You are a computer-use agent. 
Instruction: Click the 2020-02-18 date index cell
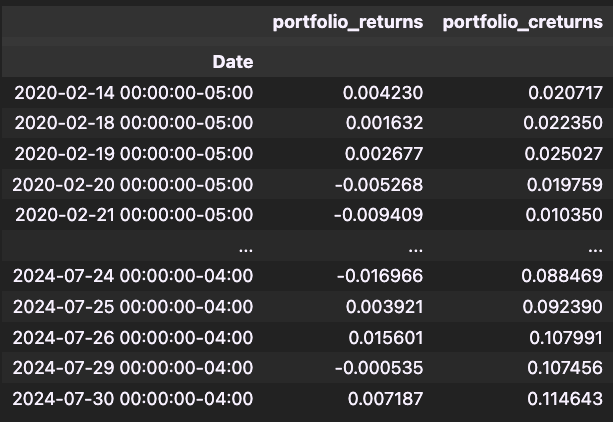[x=134, y=123]
